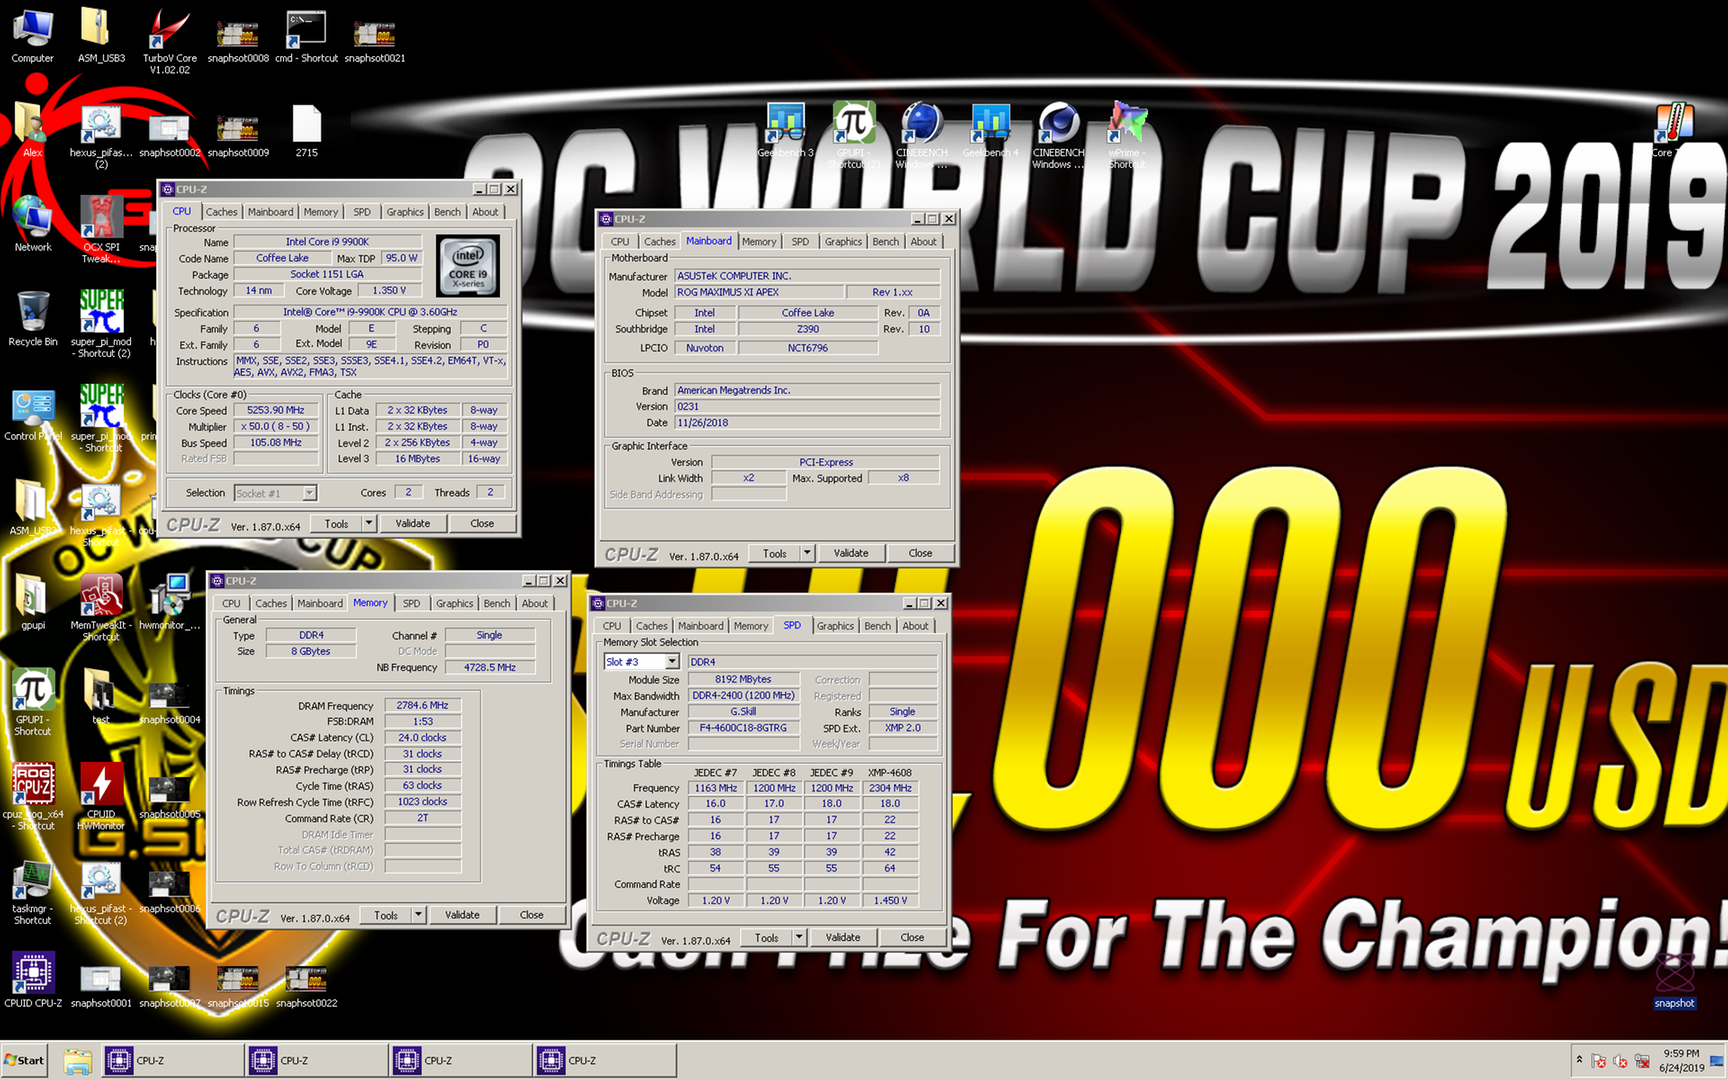The width and height of the screenshot is (1728, 1080).
Task: Switch to Caches tab in CPU window
Action: 221,212
